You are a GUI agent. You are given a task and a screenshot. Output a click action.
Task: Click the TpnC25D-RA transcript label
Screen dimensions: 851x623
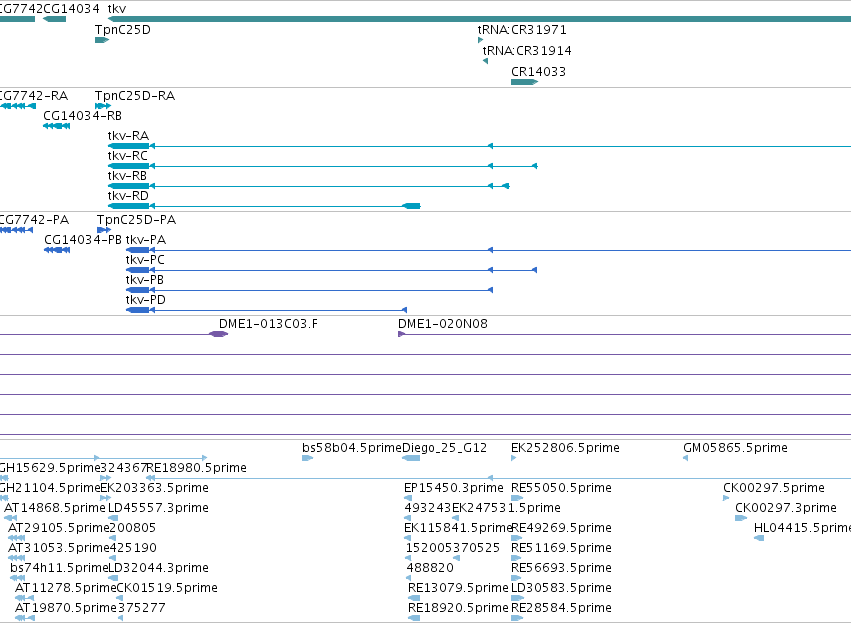[x=135, y=96]
